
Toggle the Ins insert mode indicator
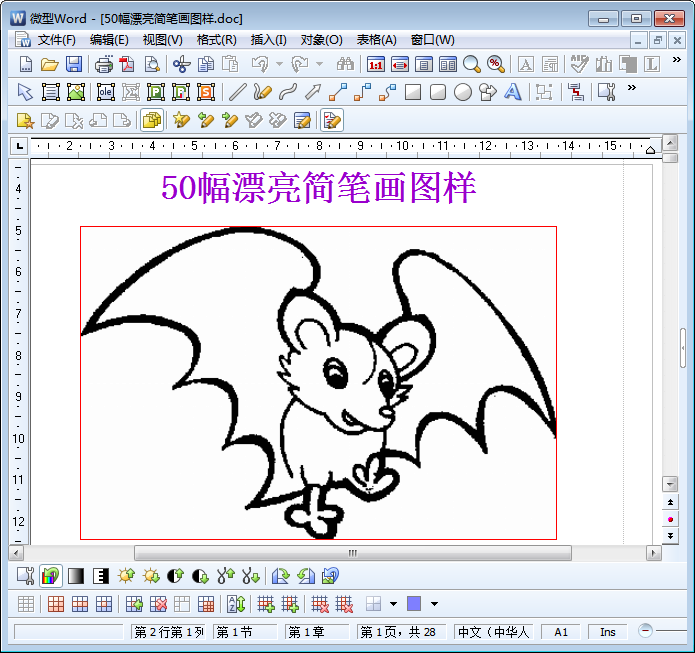pyautogui.click(x=608, y=632)
